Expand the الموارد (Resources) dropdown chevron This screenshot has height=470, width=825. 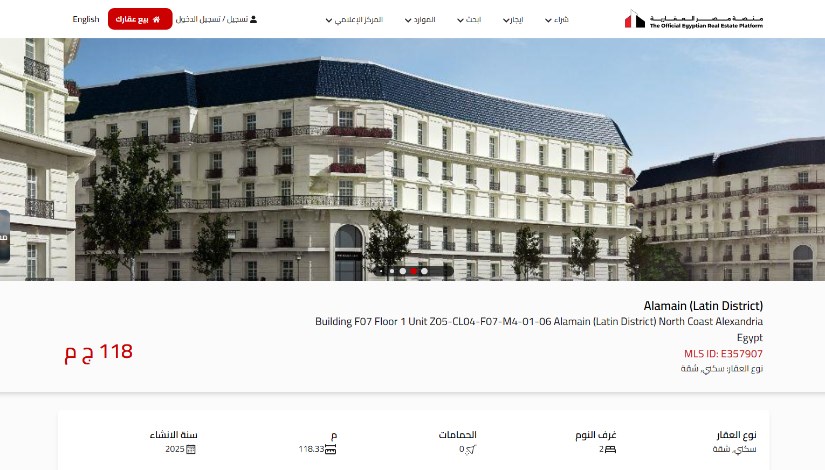click(408, 21)
